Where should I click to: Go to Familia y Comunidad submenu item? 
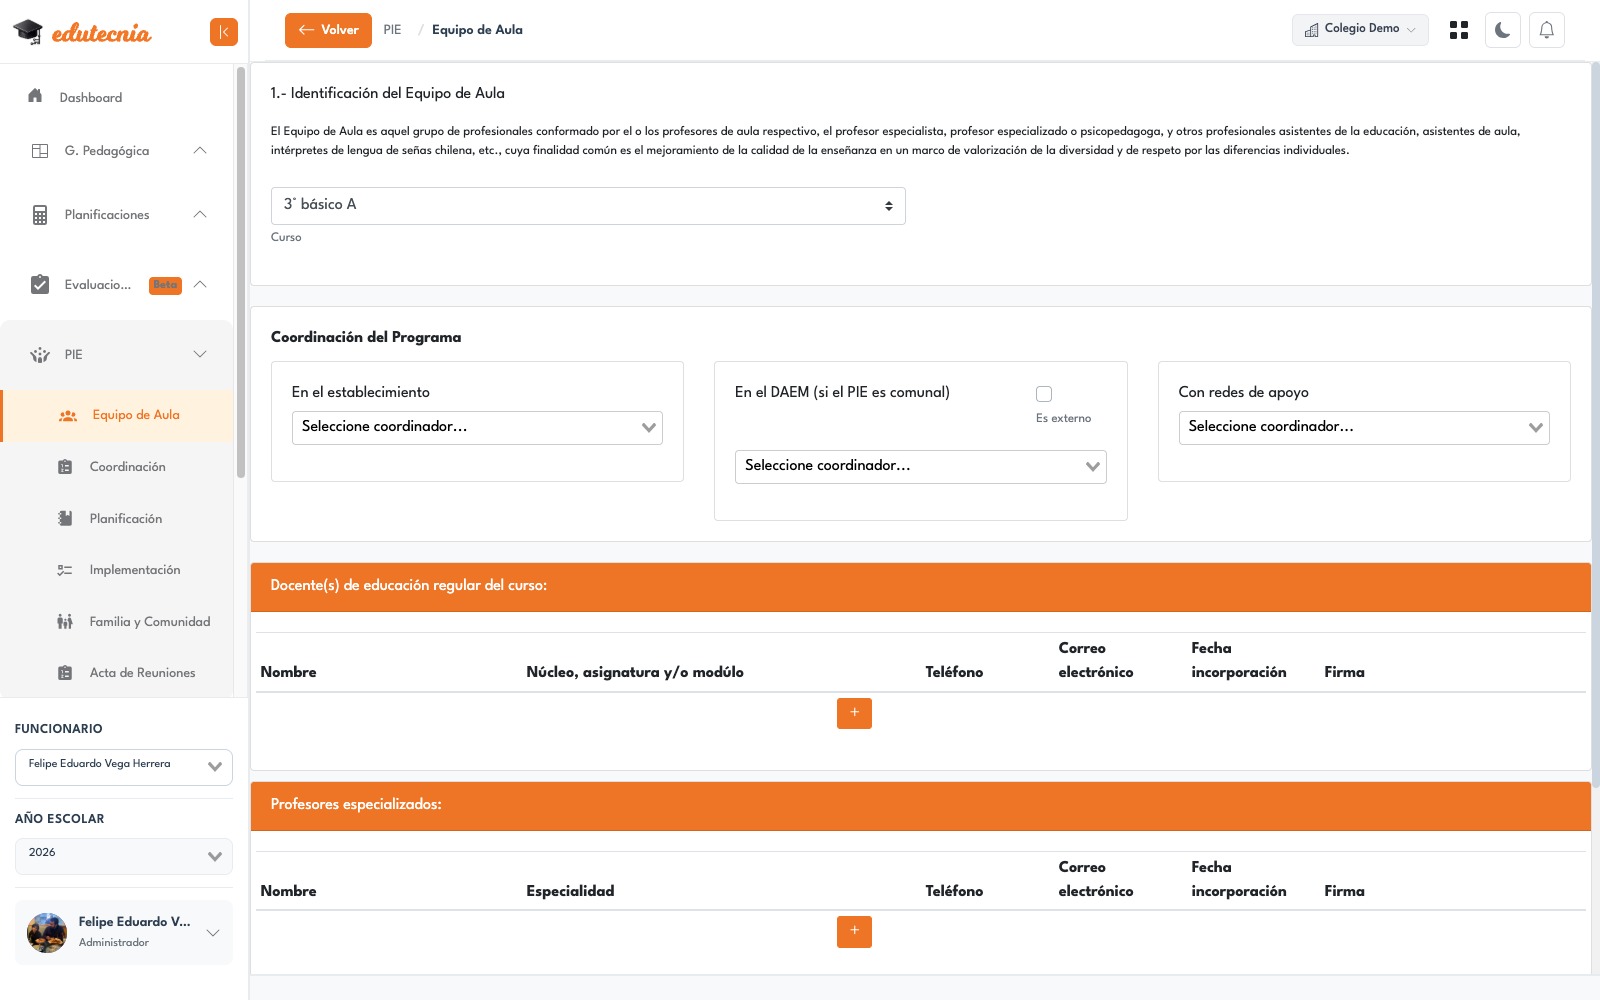118,622
